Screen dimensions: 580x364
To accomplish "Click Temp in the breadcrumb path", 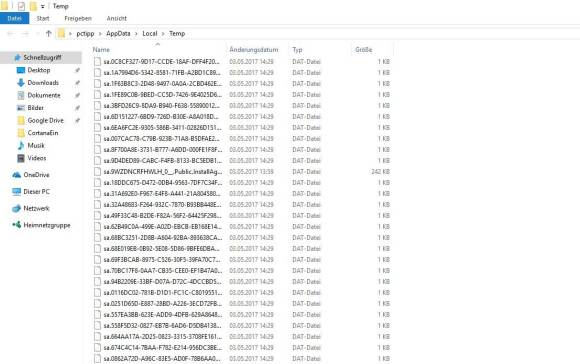I will (x=177, y=34).
